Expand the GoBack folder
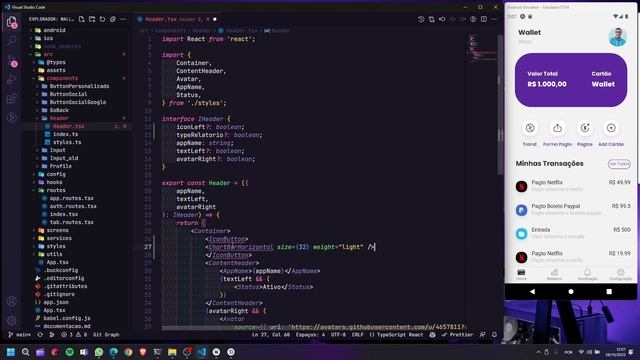Viewport: 640px width, 360px height. [x=59, y=110]
